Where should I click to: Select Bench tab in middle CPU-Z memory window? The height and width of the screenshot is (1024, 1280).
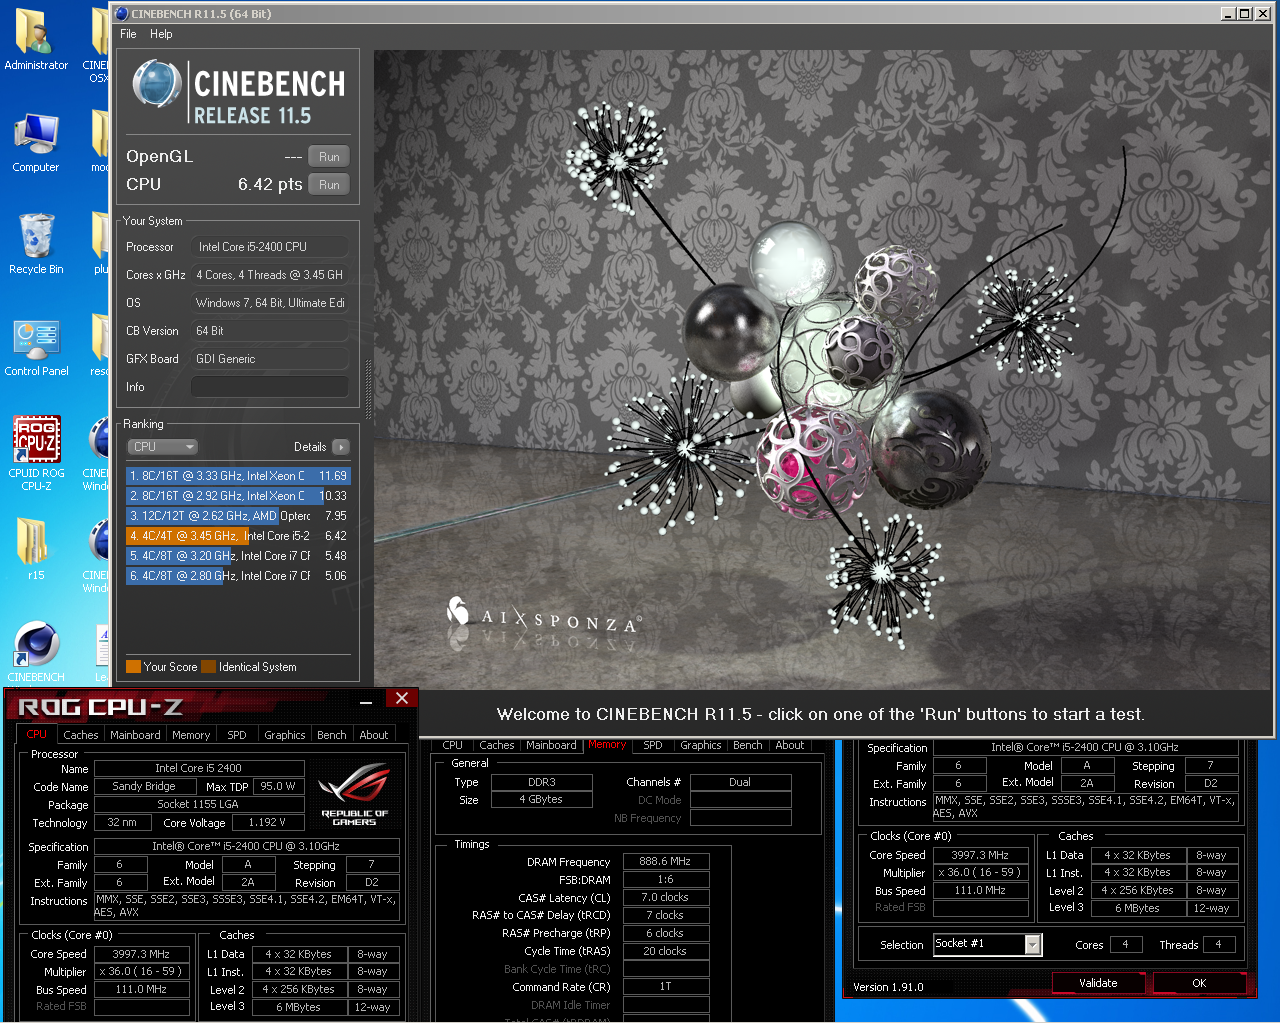(748, 745)
